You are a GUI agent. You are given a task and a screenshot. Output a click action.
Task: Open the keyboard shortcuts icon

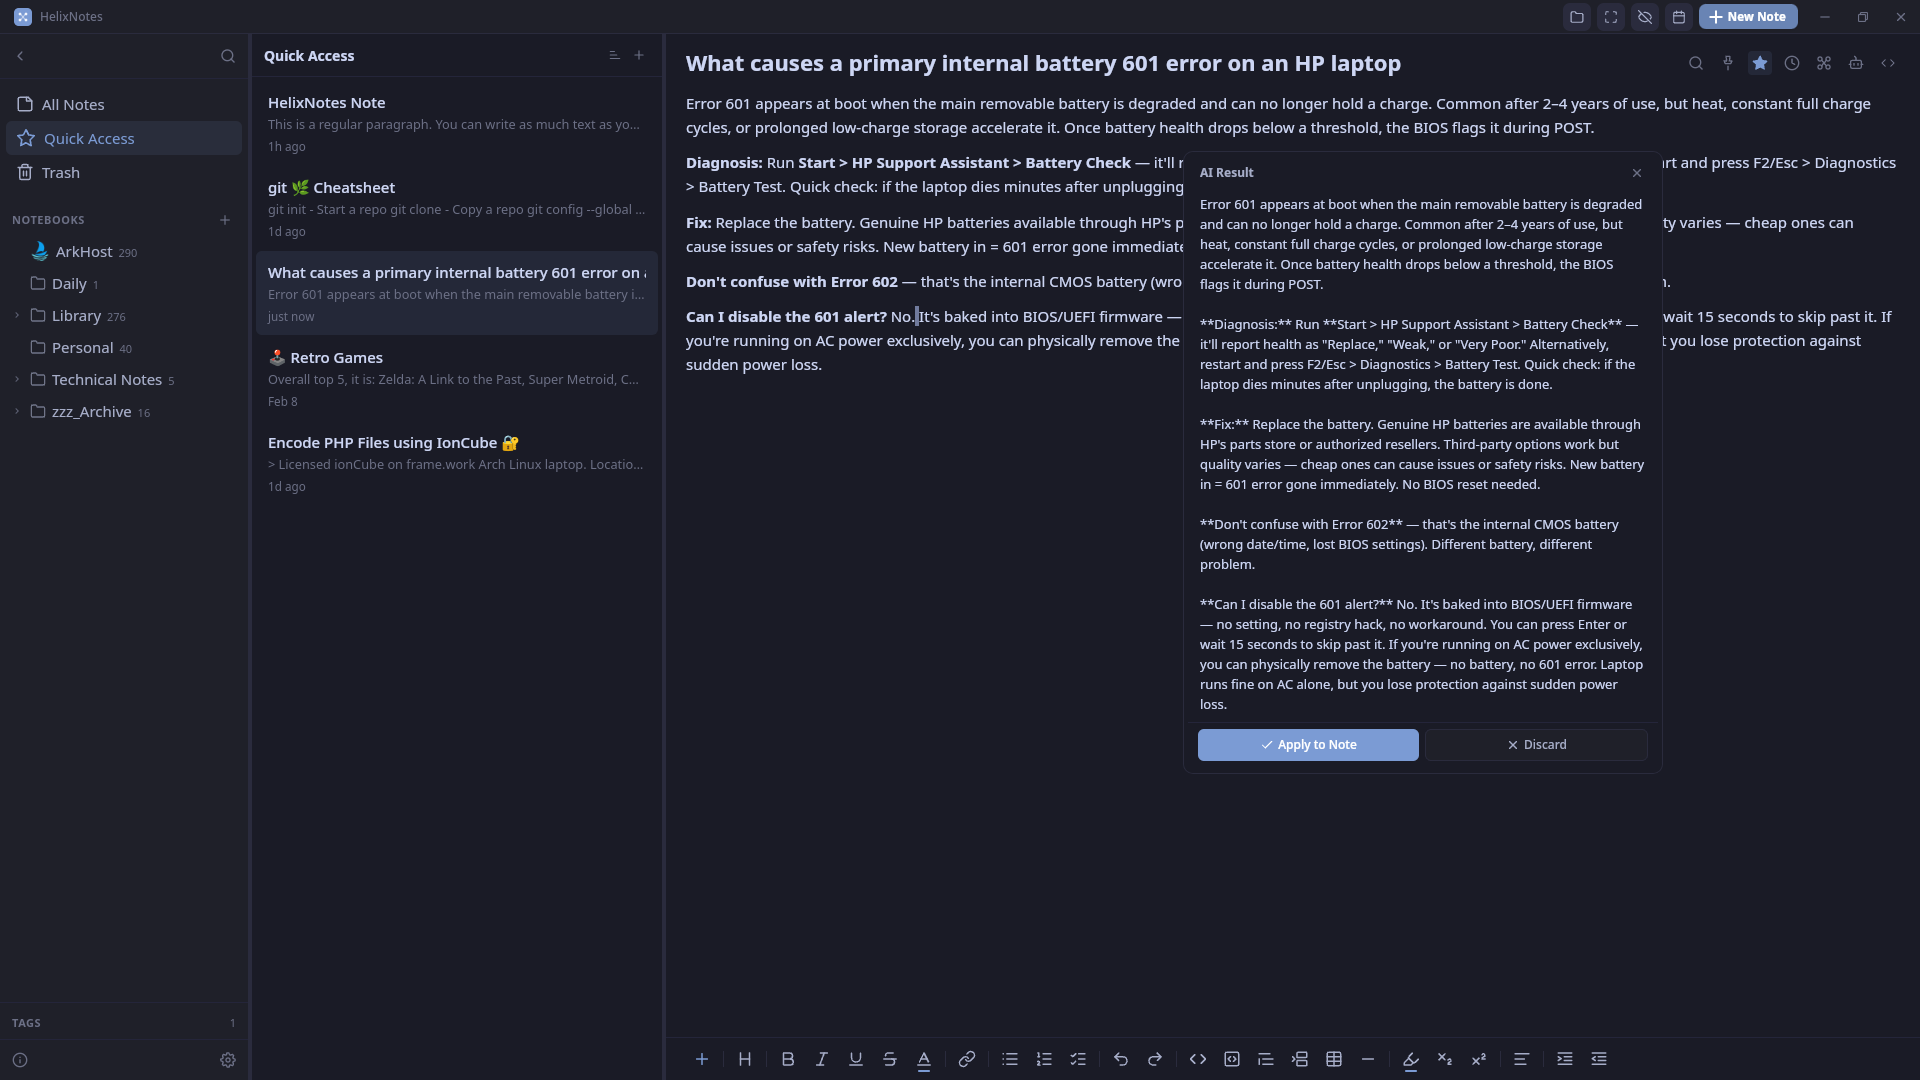click(x=1823, y=62)
